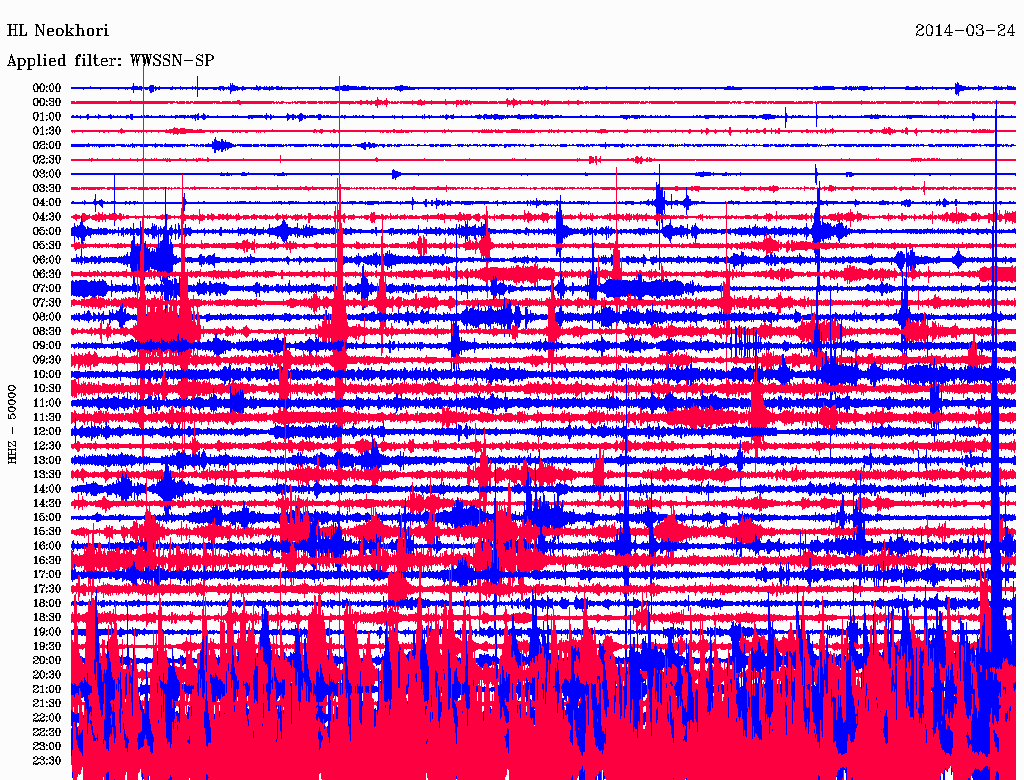Click the 10:00 time label
Viewport: 1024px width, 780px height.
[x=47, y=374]
